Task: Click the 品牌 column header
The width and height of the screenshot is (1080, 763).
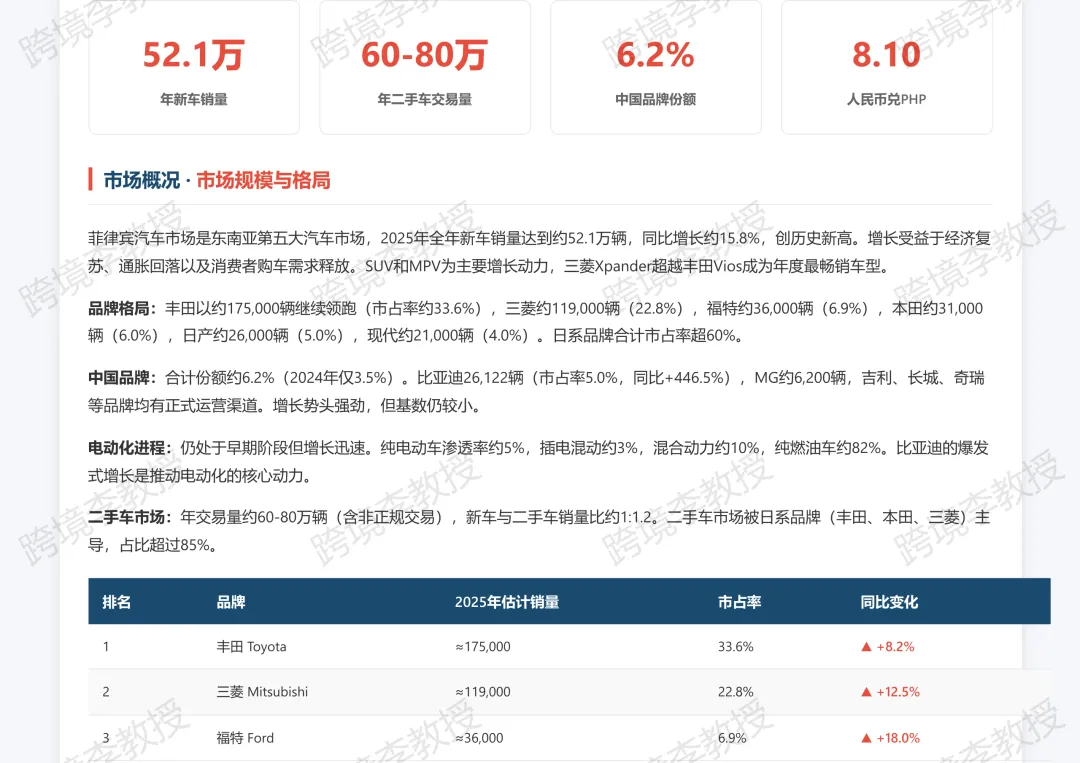Action: 231,602
